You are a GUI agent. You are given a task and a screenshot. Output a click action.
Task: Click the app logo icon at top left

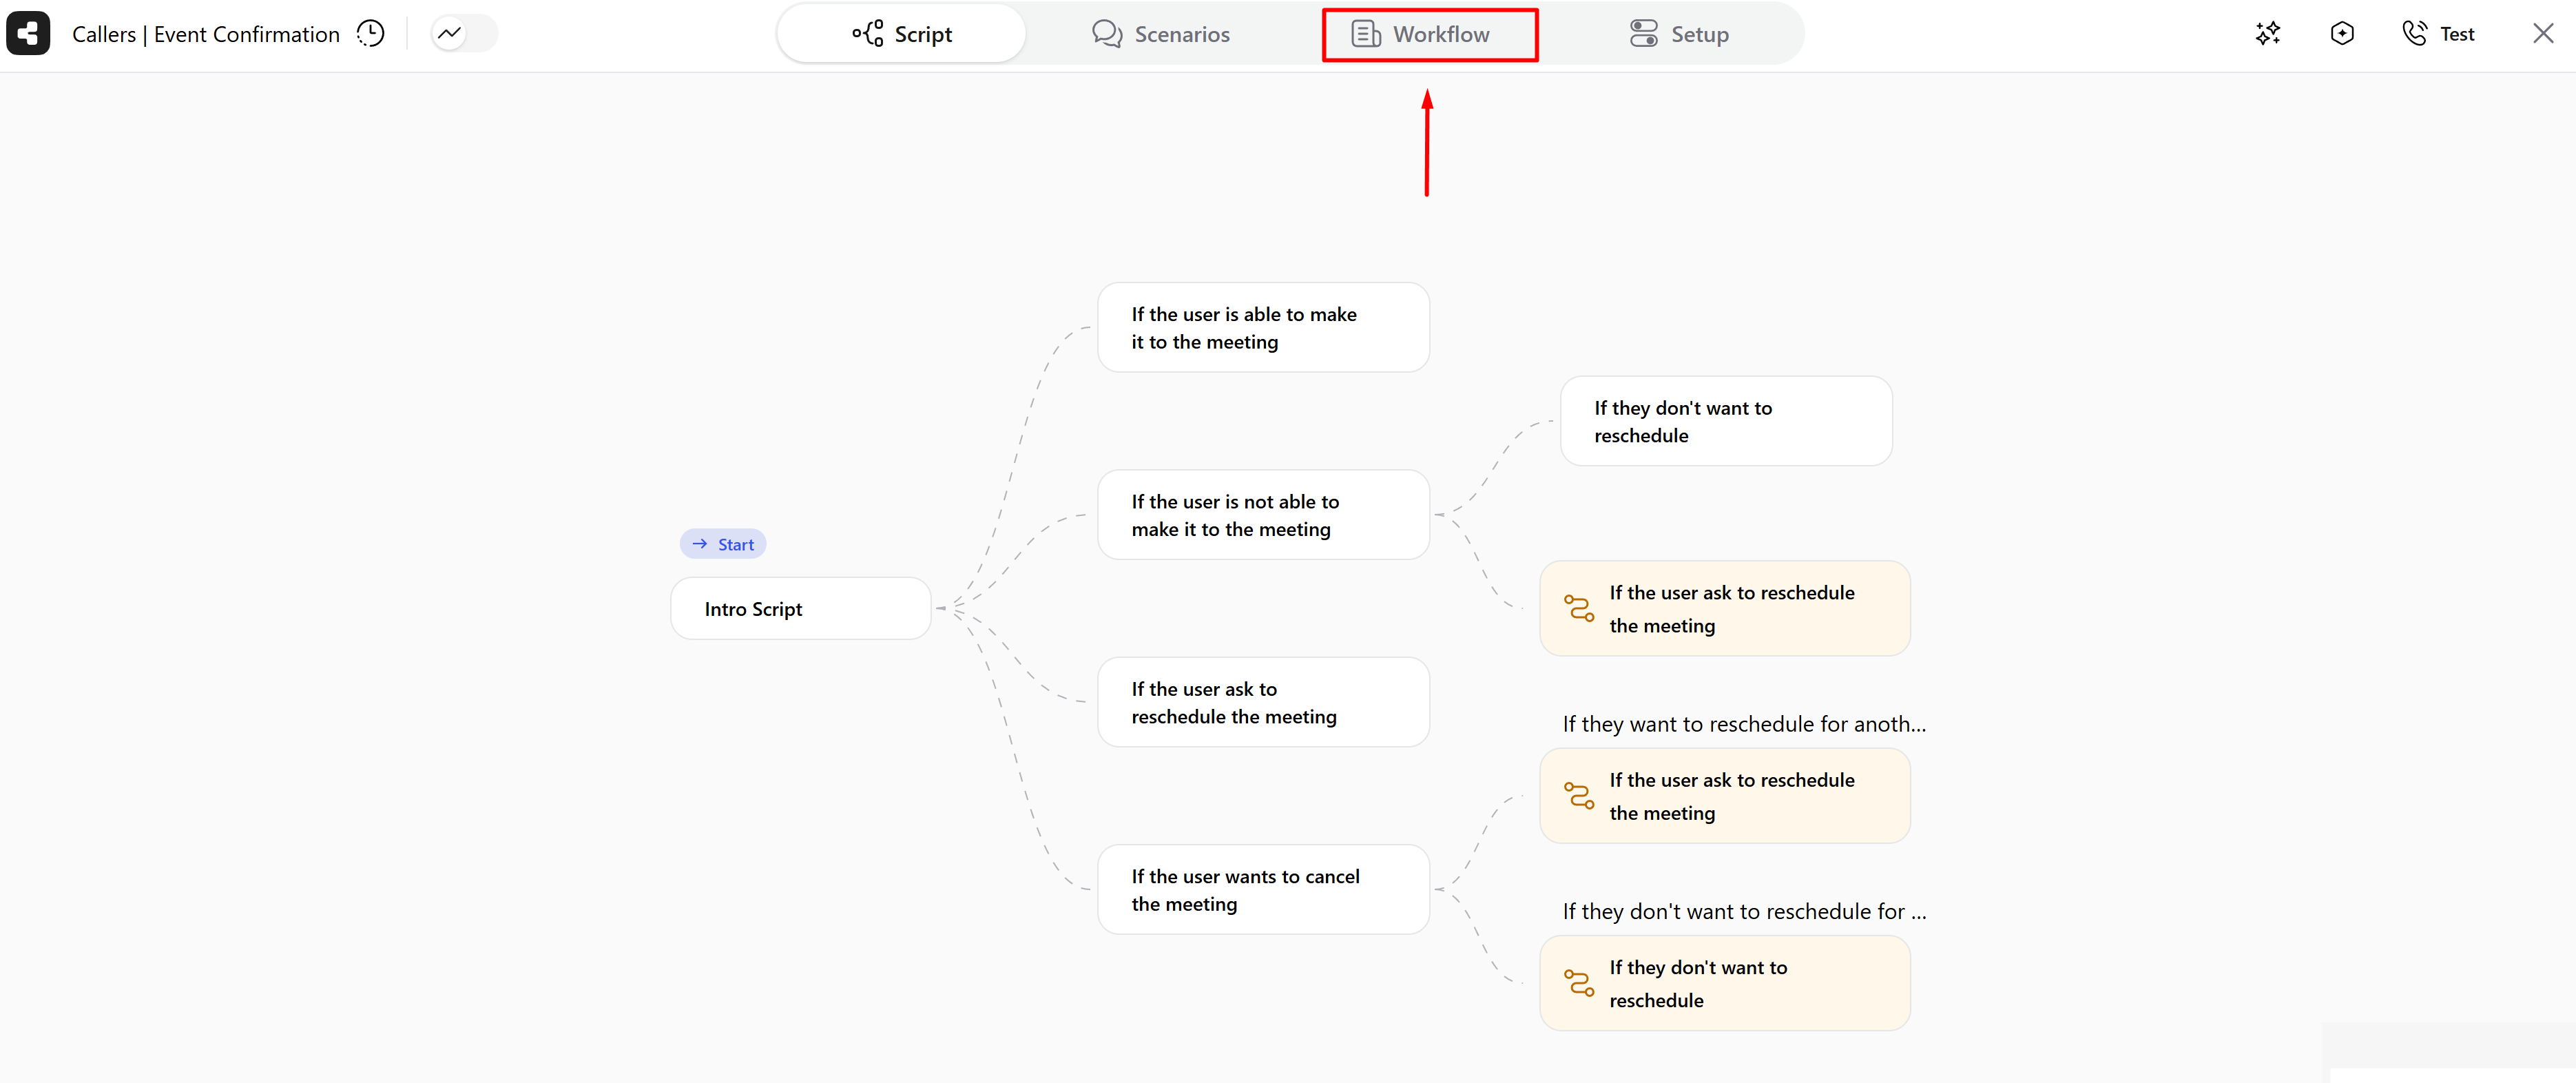coord(28,34)
